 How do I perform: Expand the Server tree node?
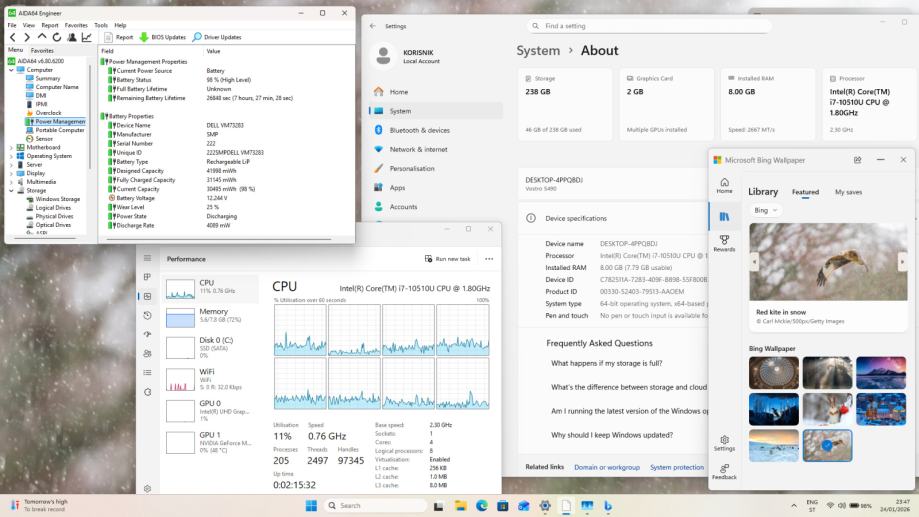point(11,165)
